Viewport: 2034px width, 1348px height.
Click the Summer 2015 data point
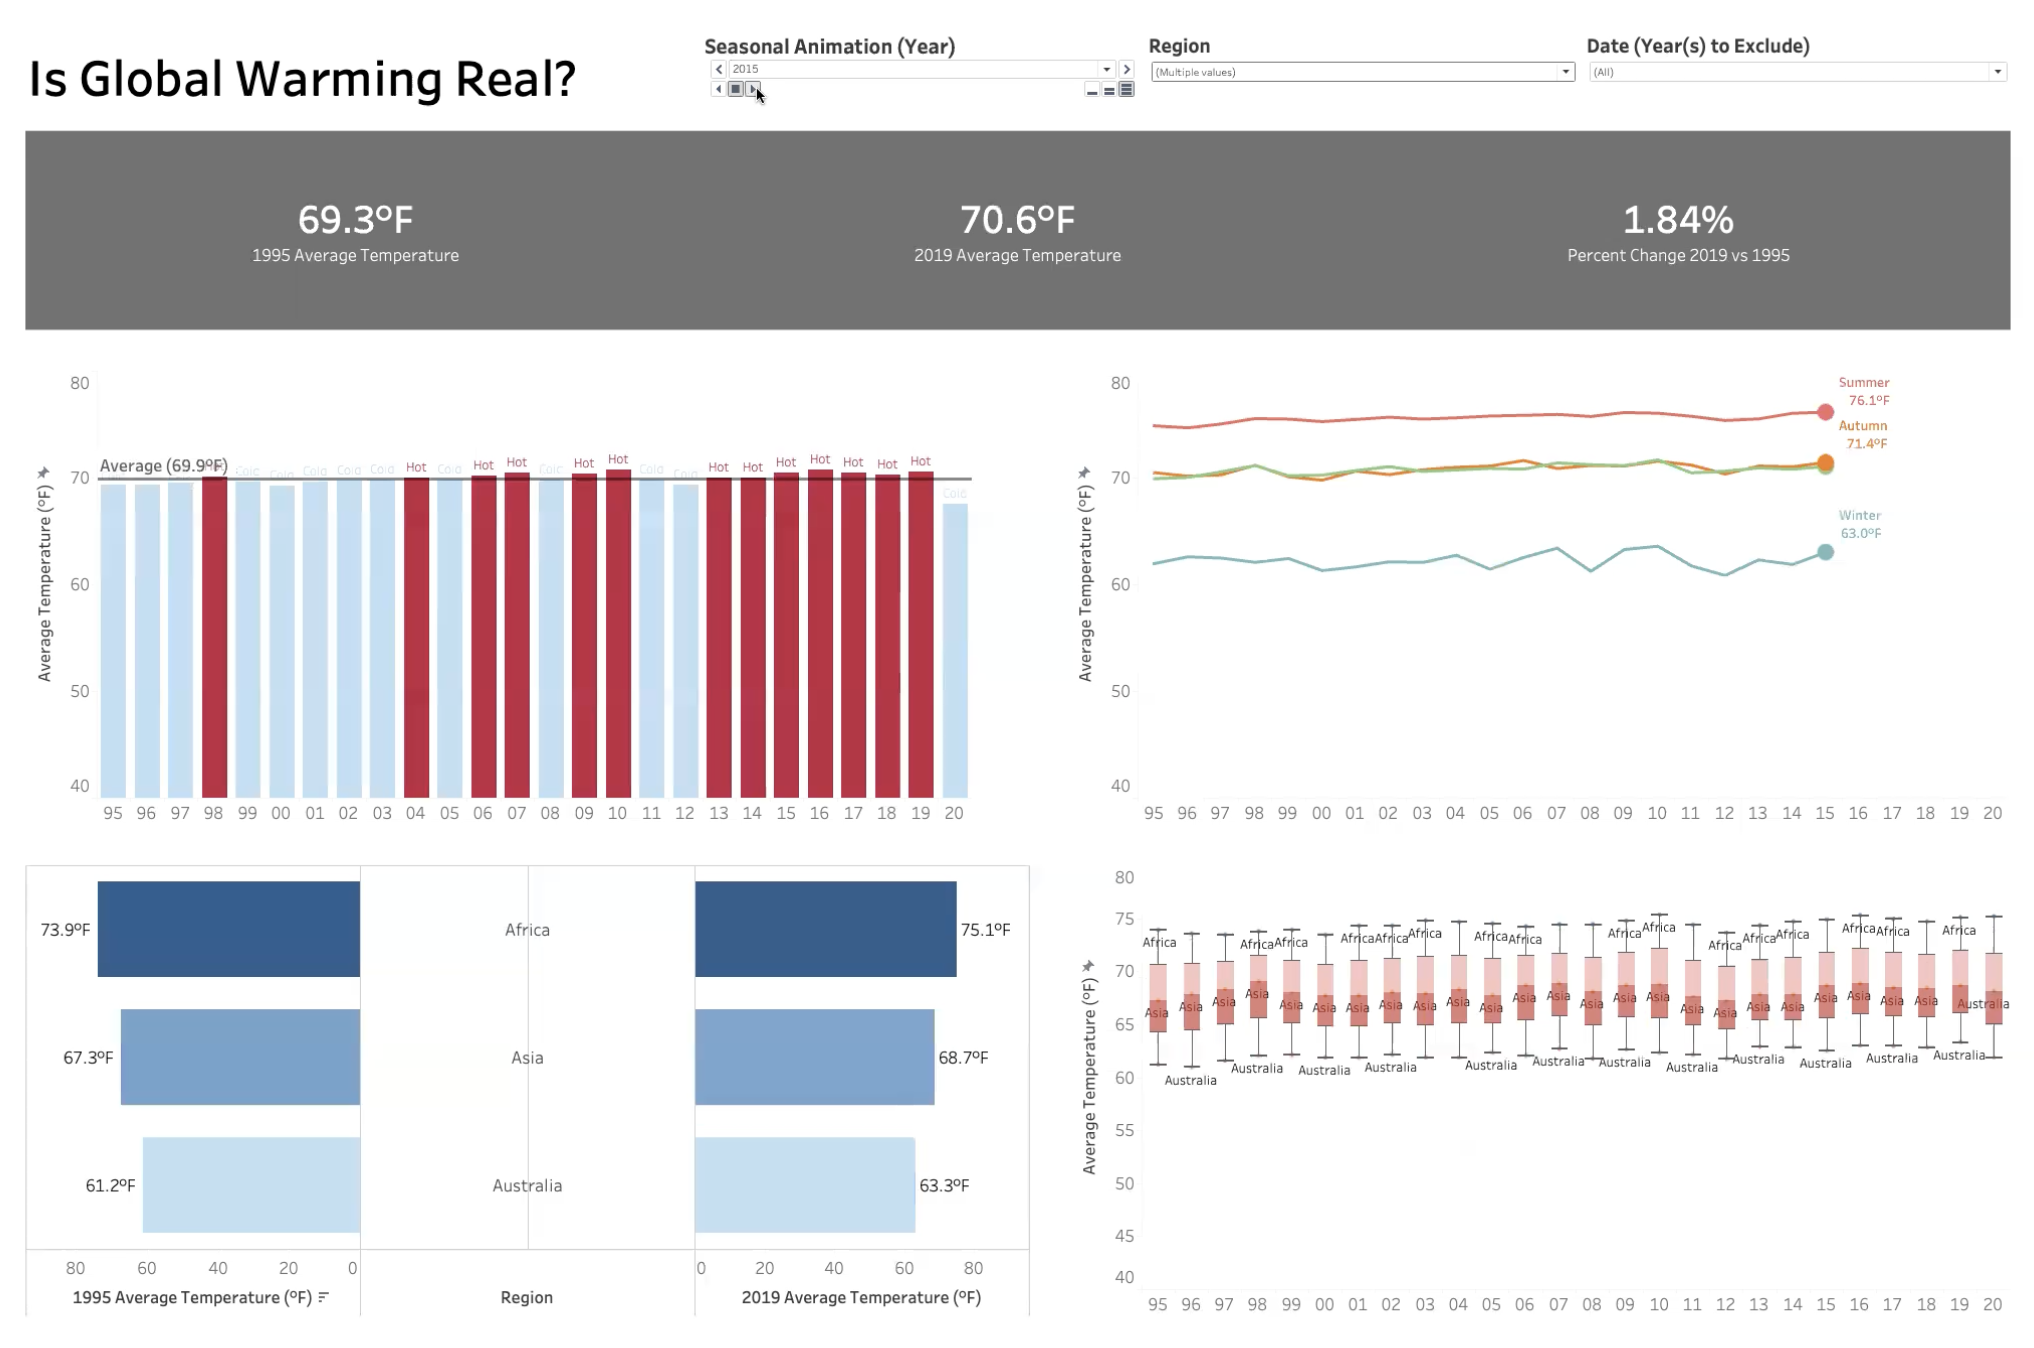coord(1825,412)
